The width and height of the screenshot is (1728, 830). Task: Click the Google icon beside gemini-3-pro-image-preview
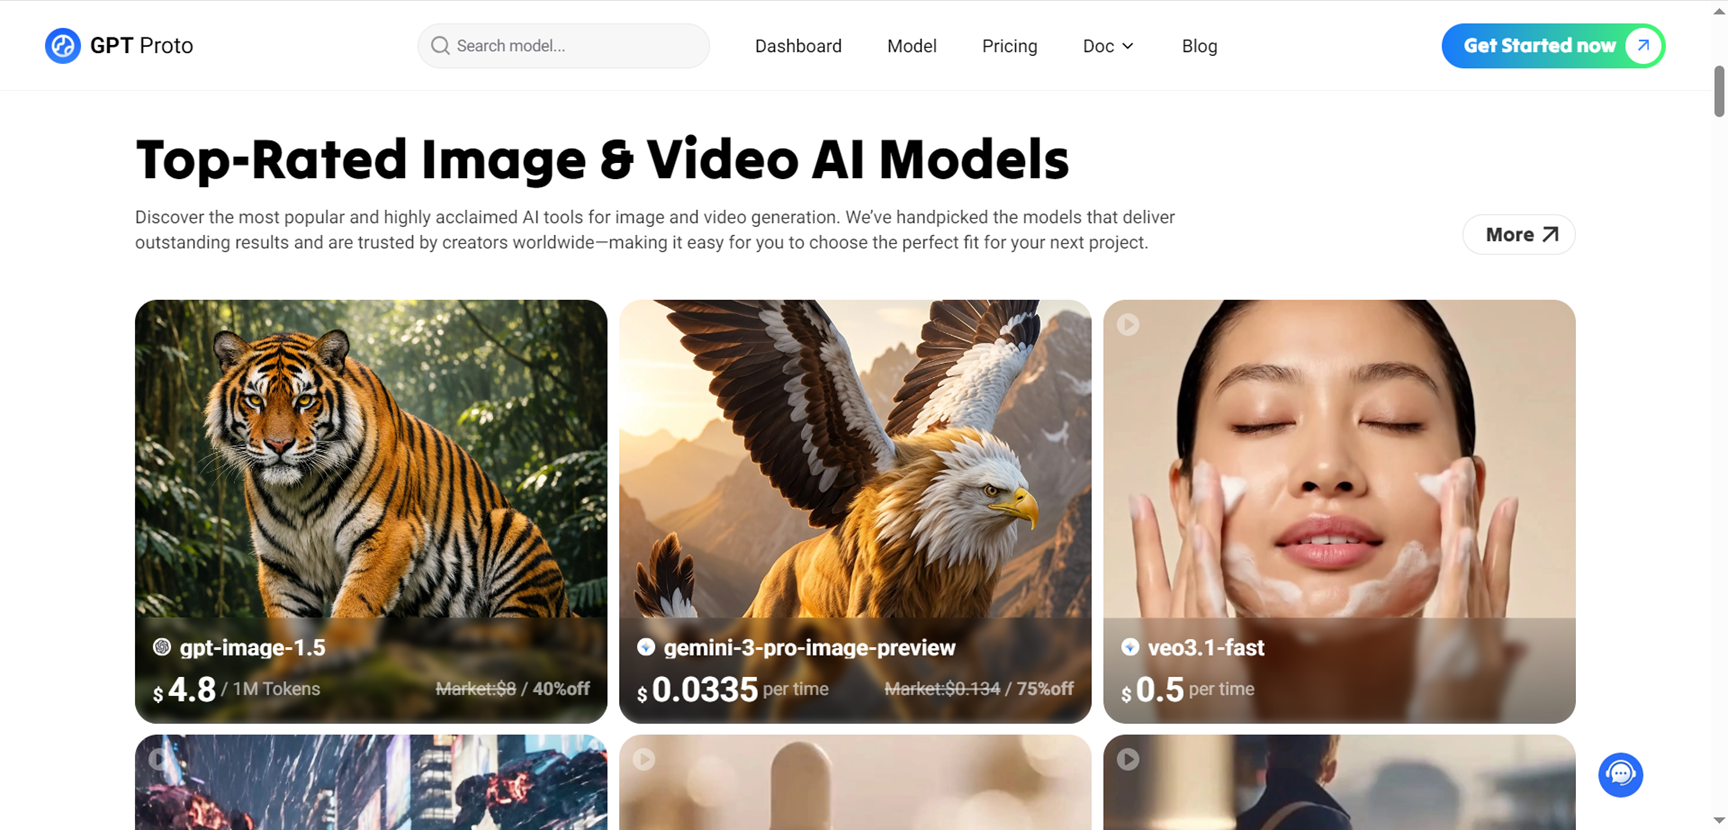point(646,647)
